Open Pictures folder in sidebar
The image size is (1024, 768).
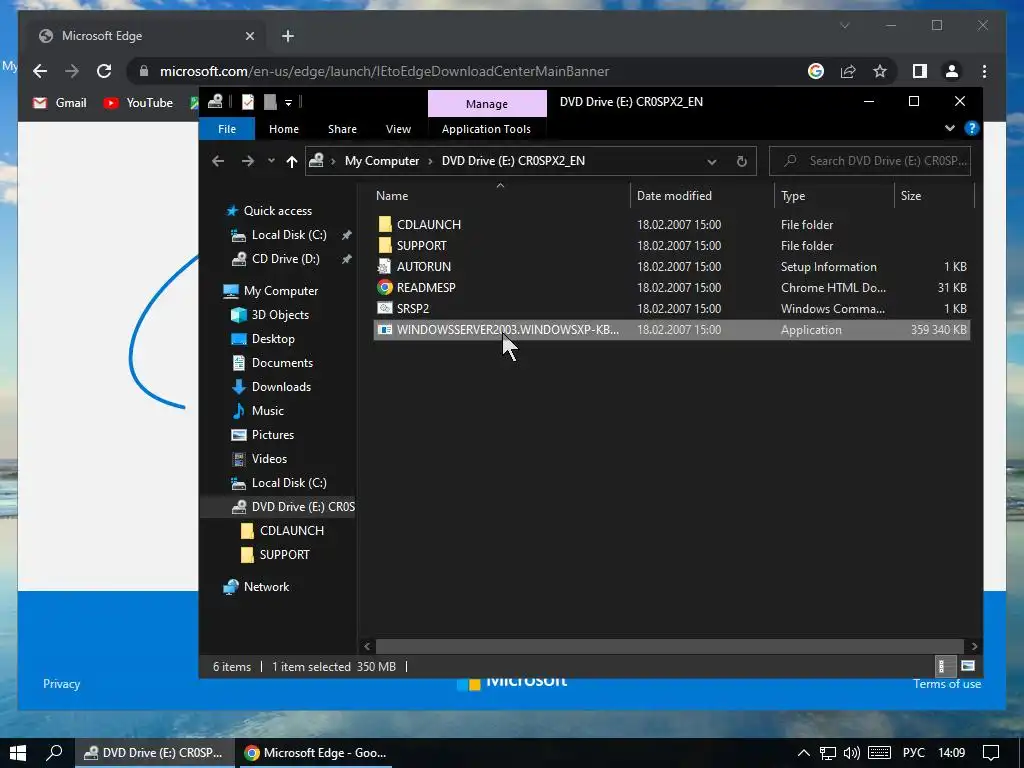coord(273,435)
